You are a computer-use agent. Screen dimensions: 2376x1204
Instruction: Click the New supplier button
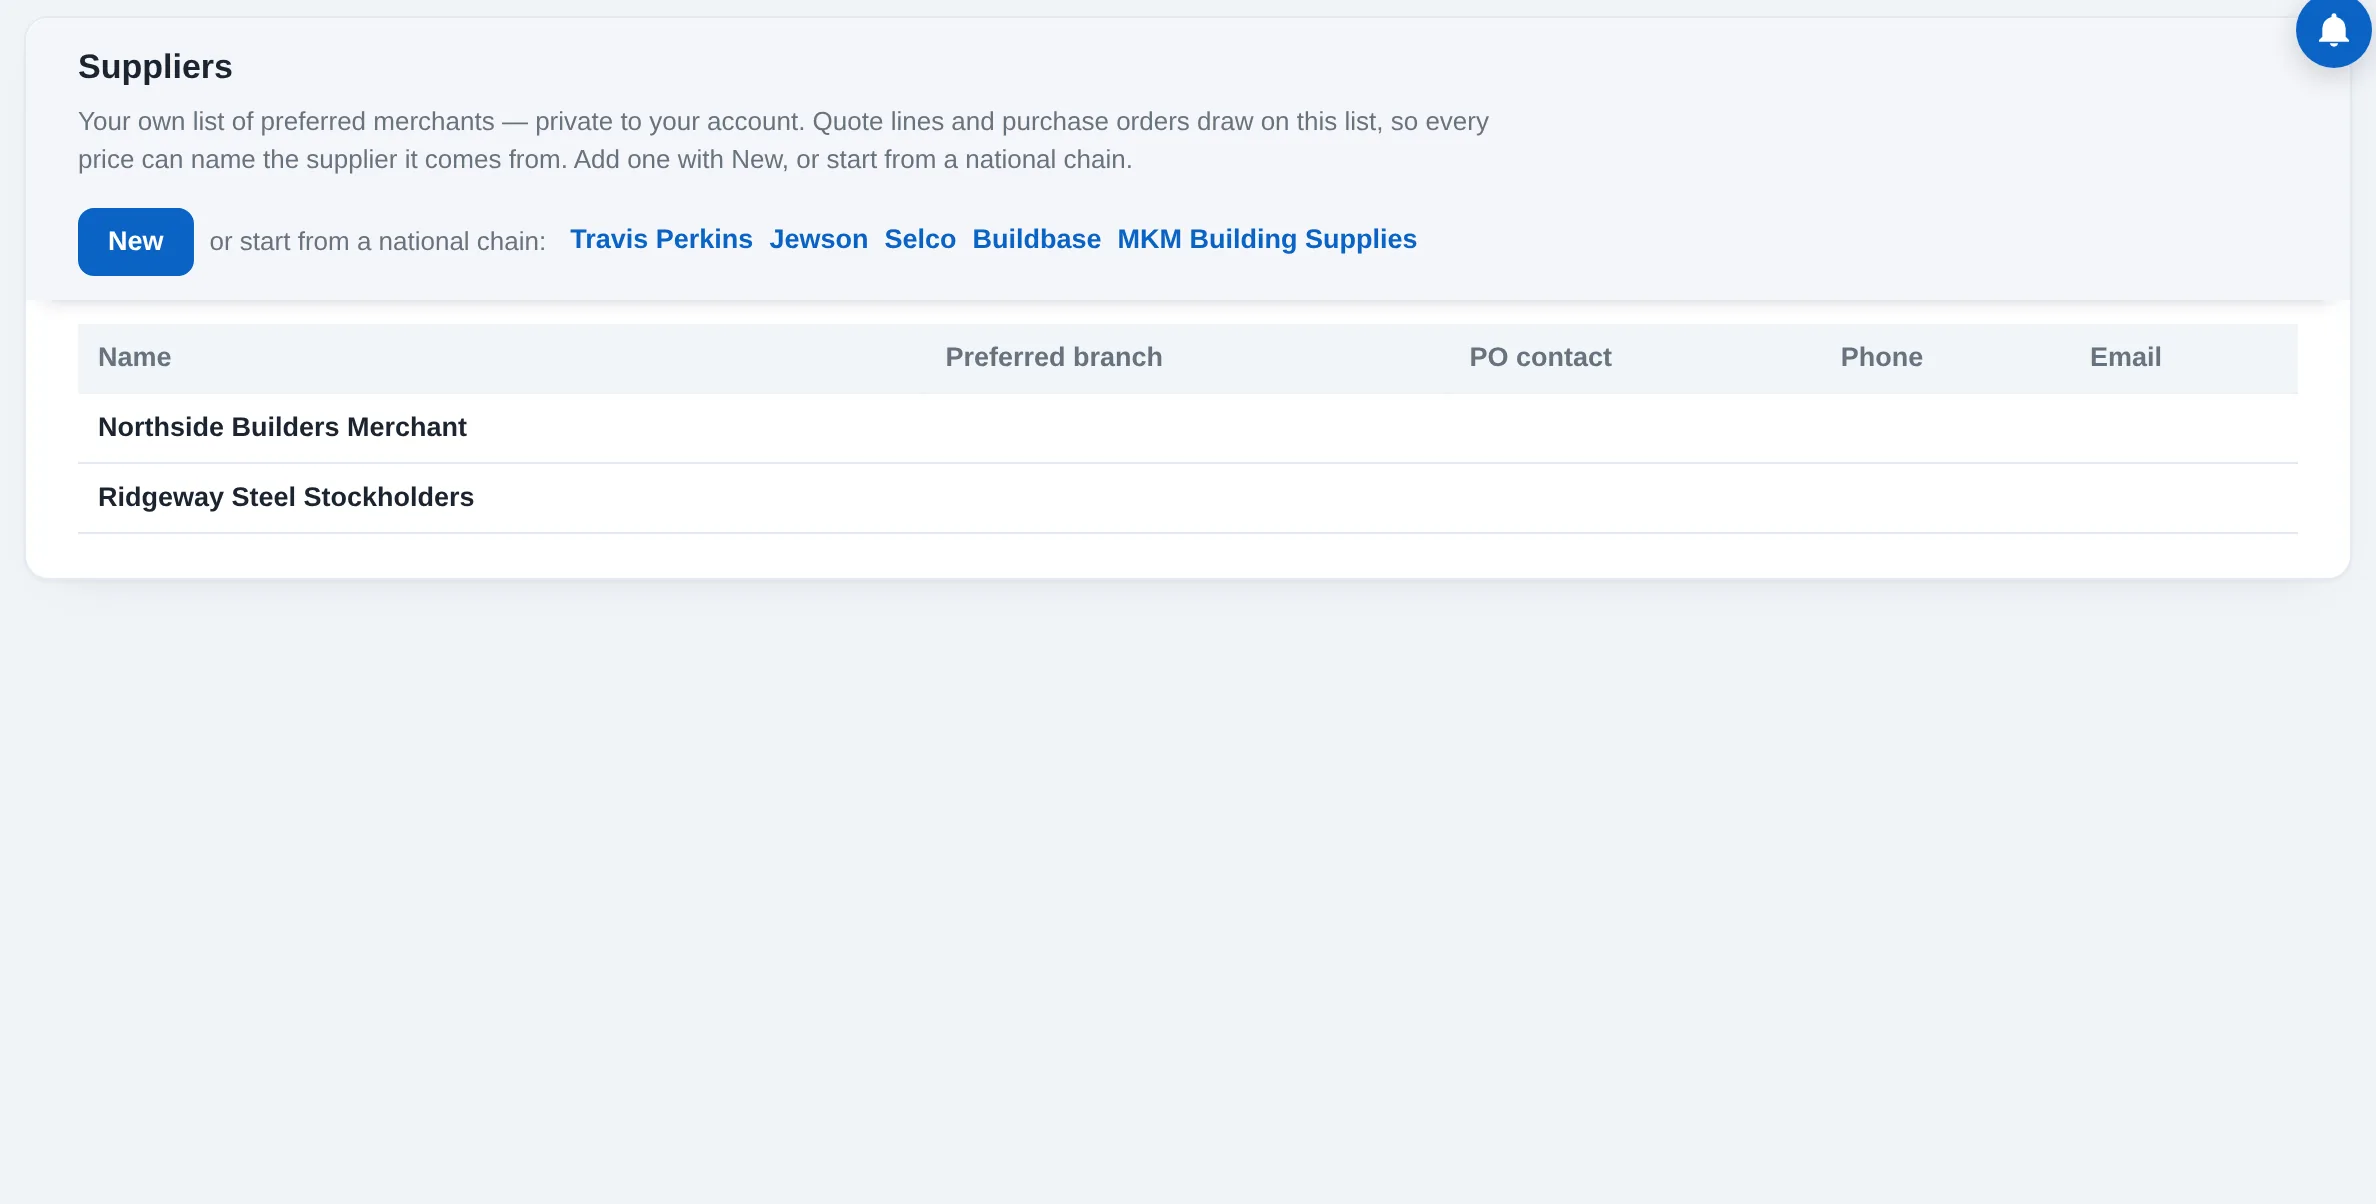pos(136,242)
